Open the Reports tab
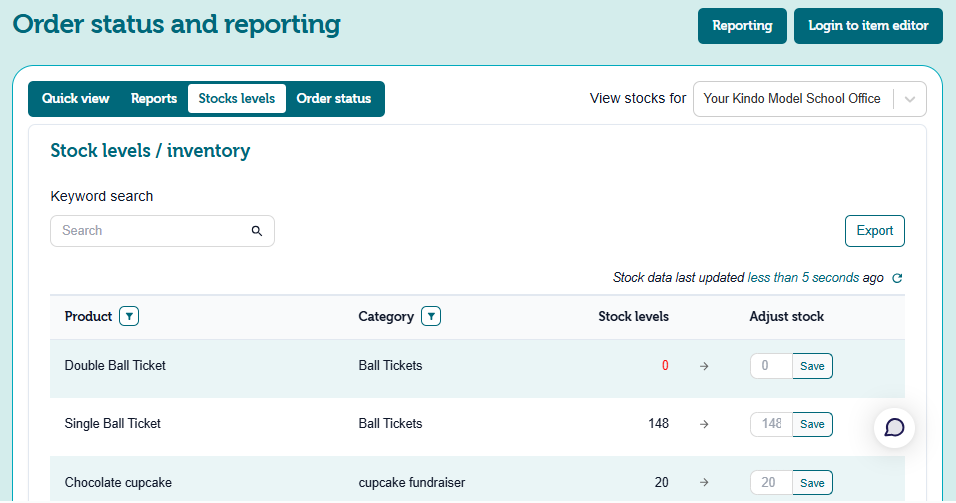The height and width of the screenshot is (503, 956). [154, 99]
